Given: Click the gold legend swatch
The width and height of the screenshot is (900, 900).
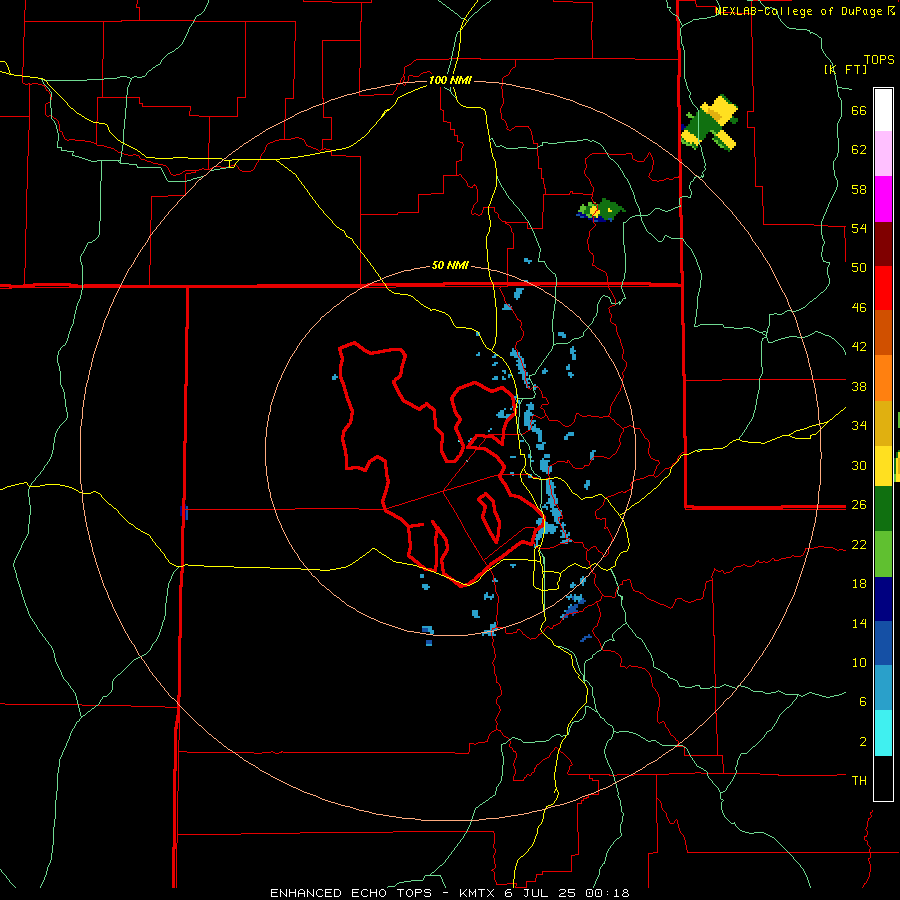Looking at the screenshot, I should (883, 422).
